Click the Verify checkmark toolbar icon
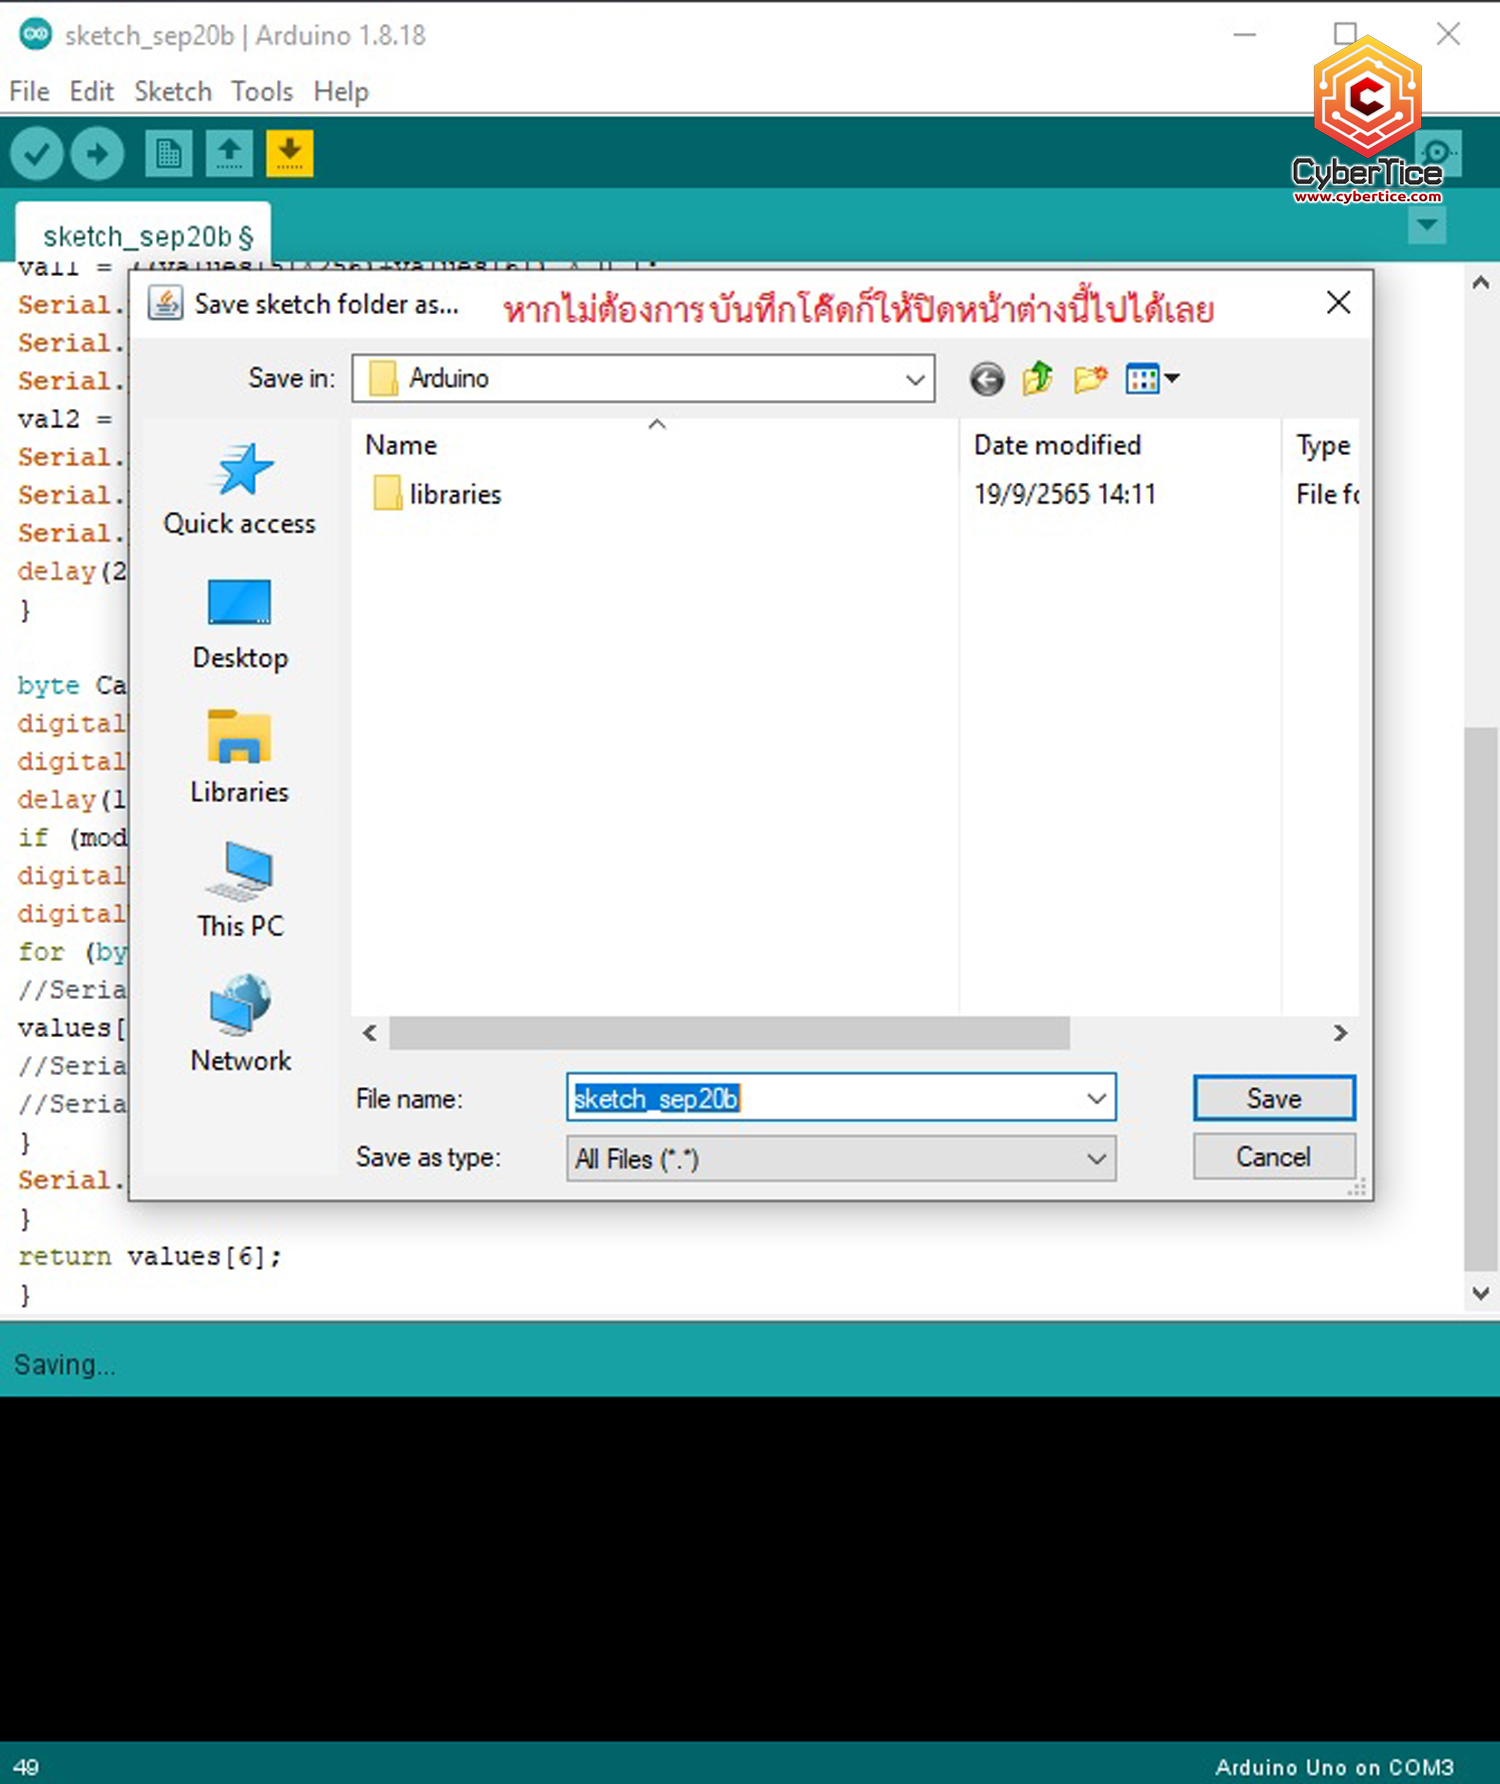The image size is (1500, 1784). [x=37, y=154]
